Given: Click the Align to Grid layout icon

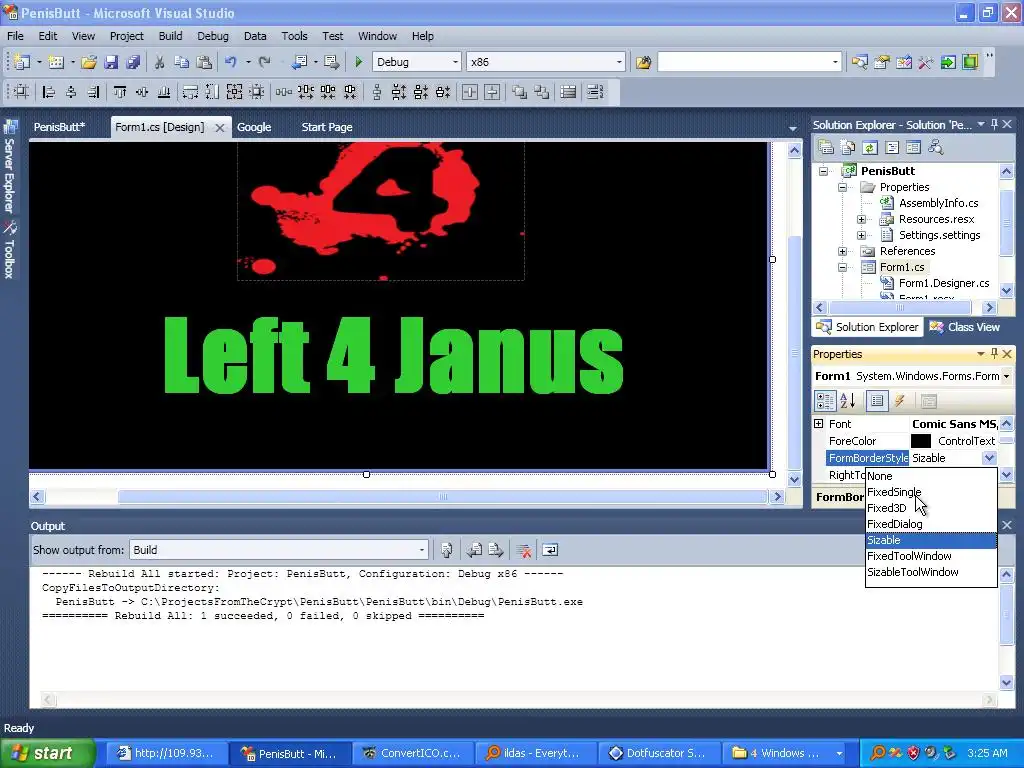Looking at the screenshot, I should click(22, 92).
